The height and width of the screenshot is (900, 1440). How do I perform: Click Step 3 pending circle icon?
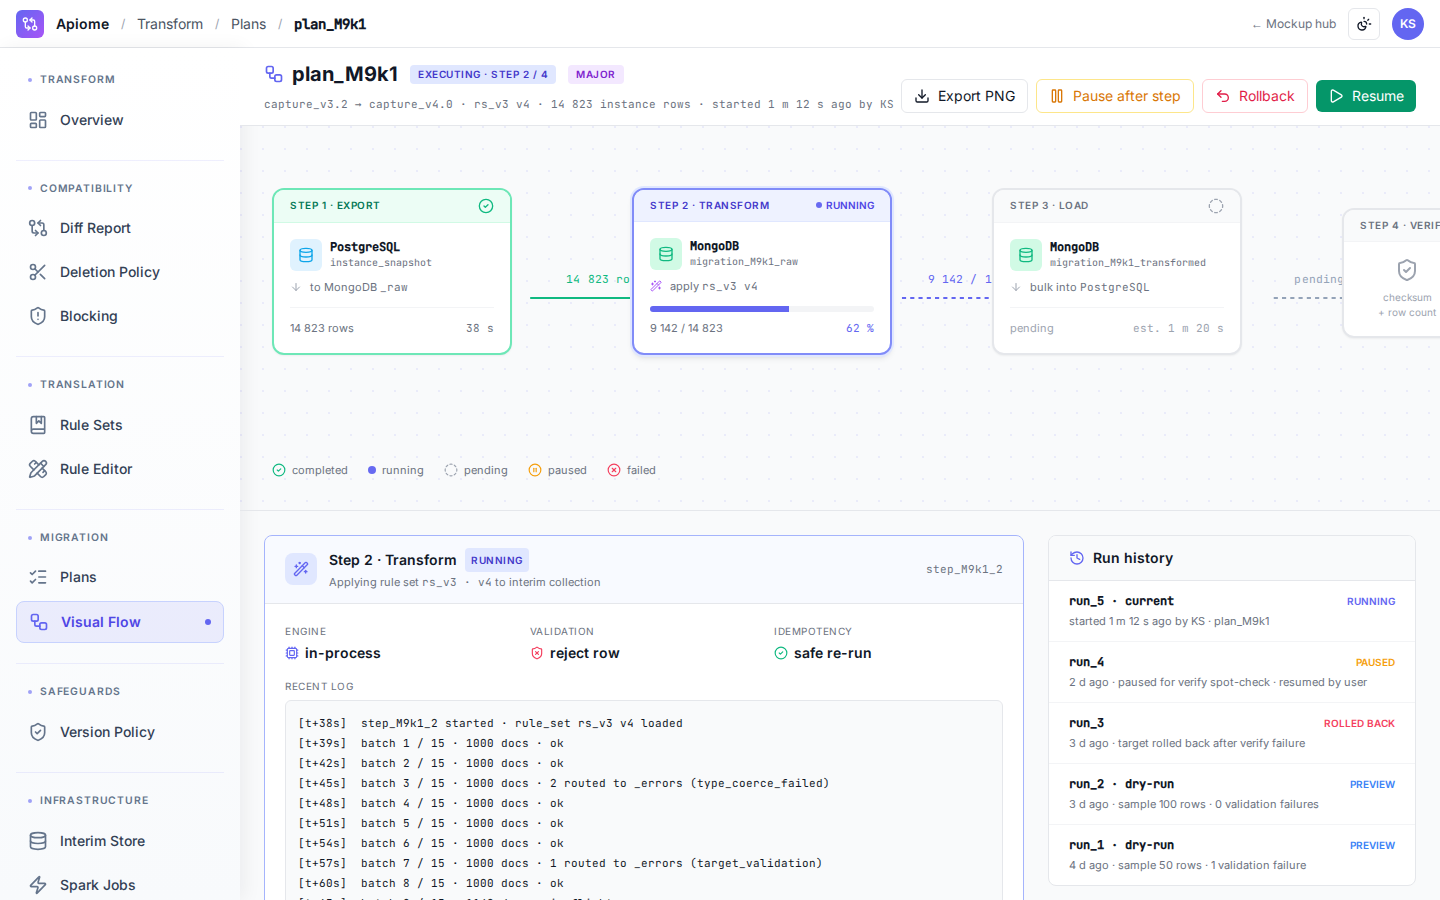click(x=1216, y=206)
